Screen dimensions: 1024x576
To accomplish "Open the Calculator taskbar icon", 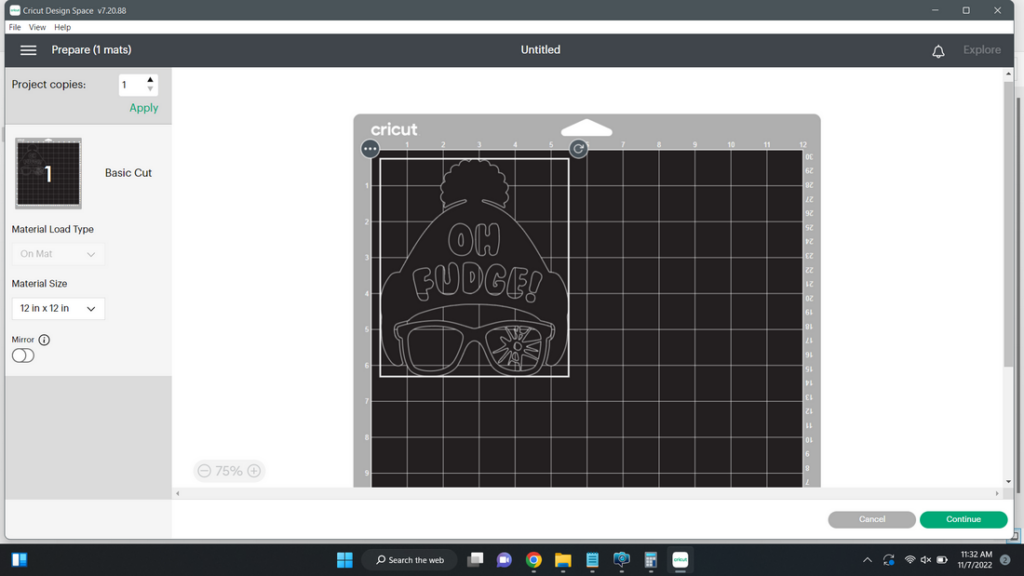I will 650,560.
